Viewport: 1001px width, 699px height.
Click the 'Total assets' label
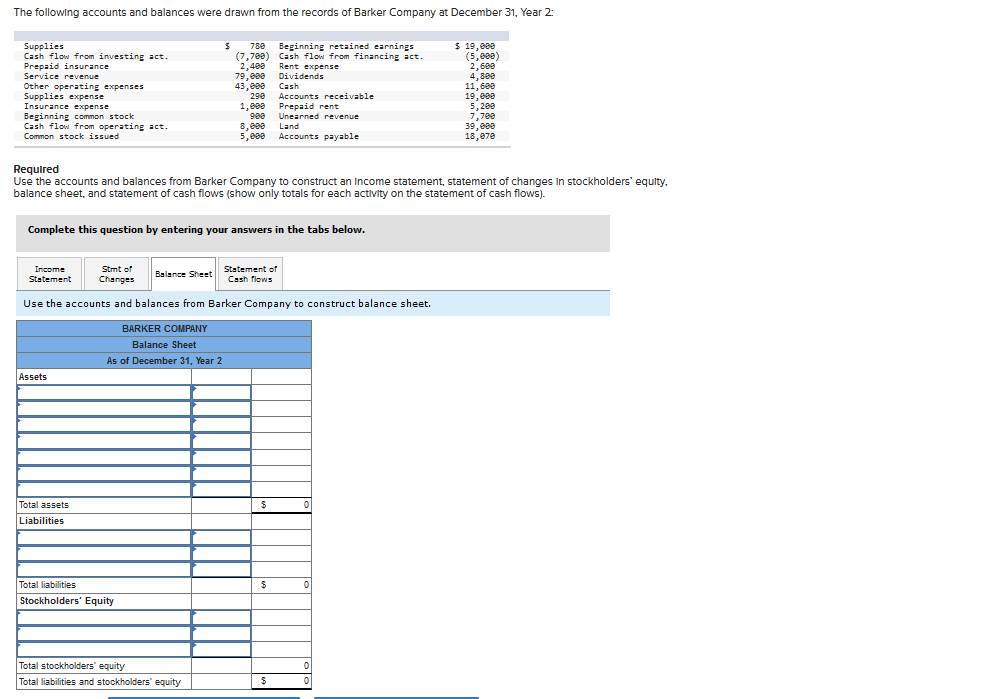(43, 505)
